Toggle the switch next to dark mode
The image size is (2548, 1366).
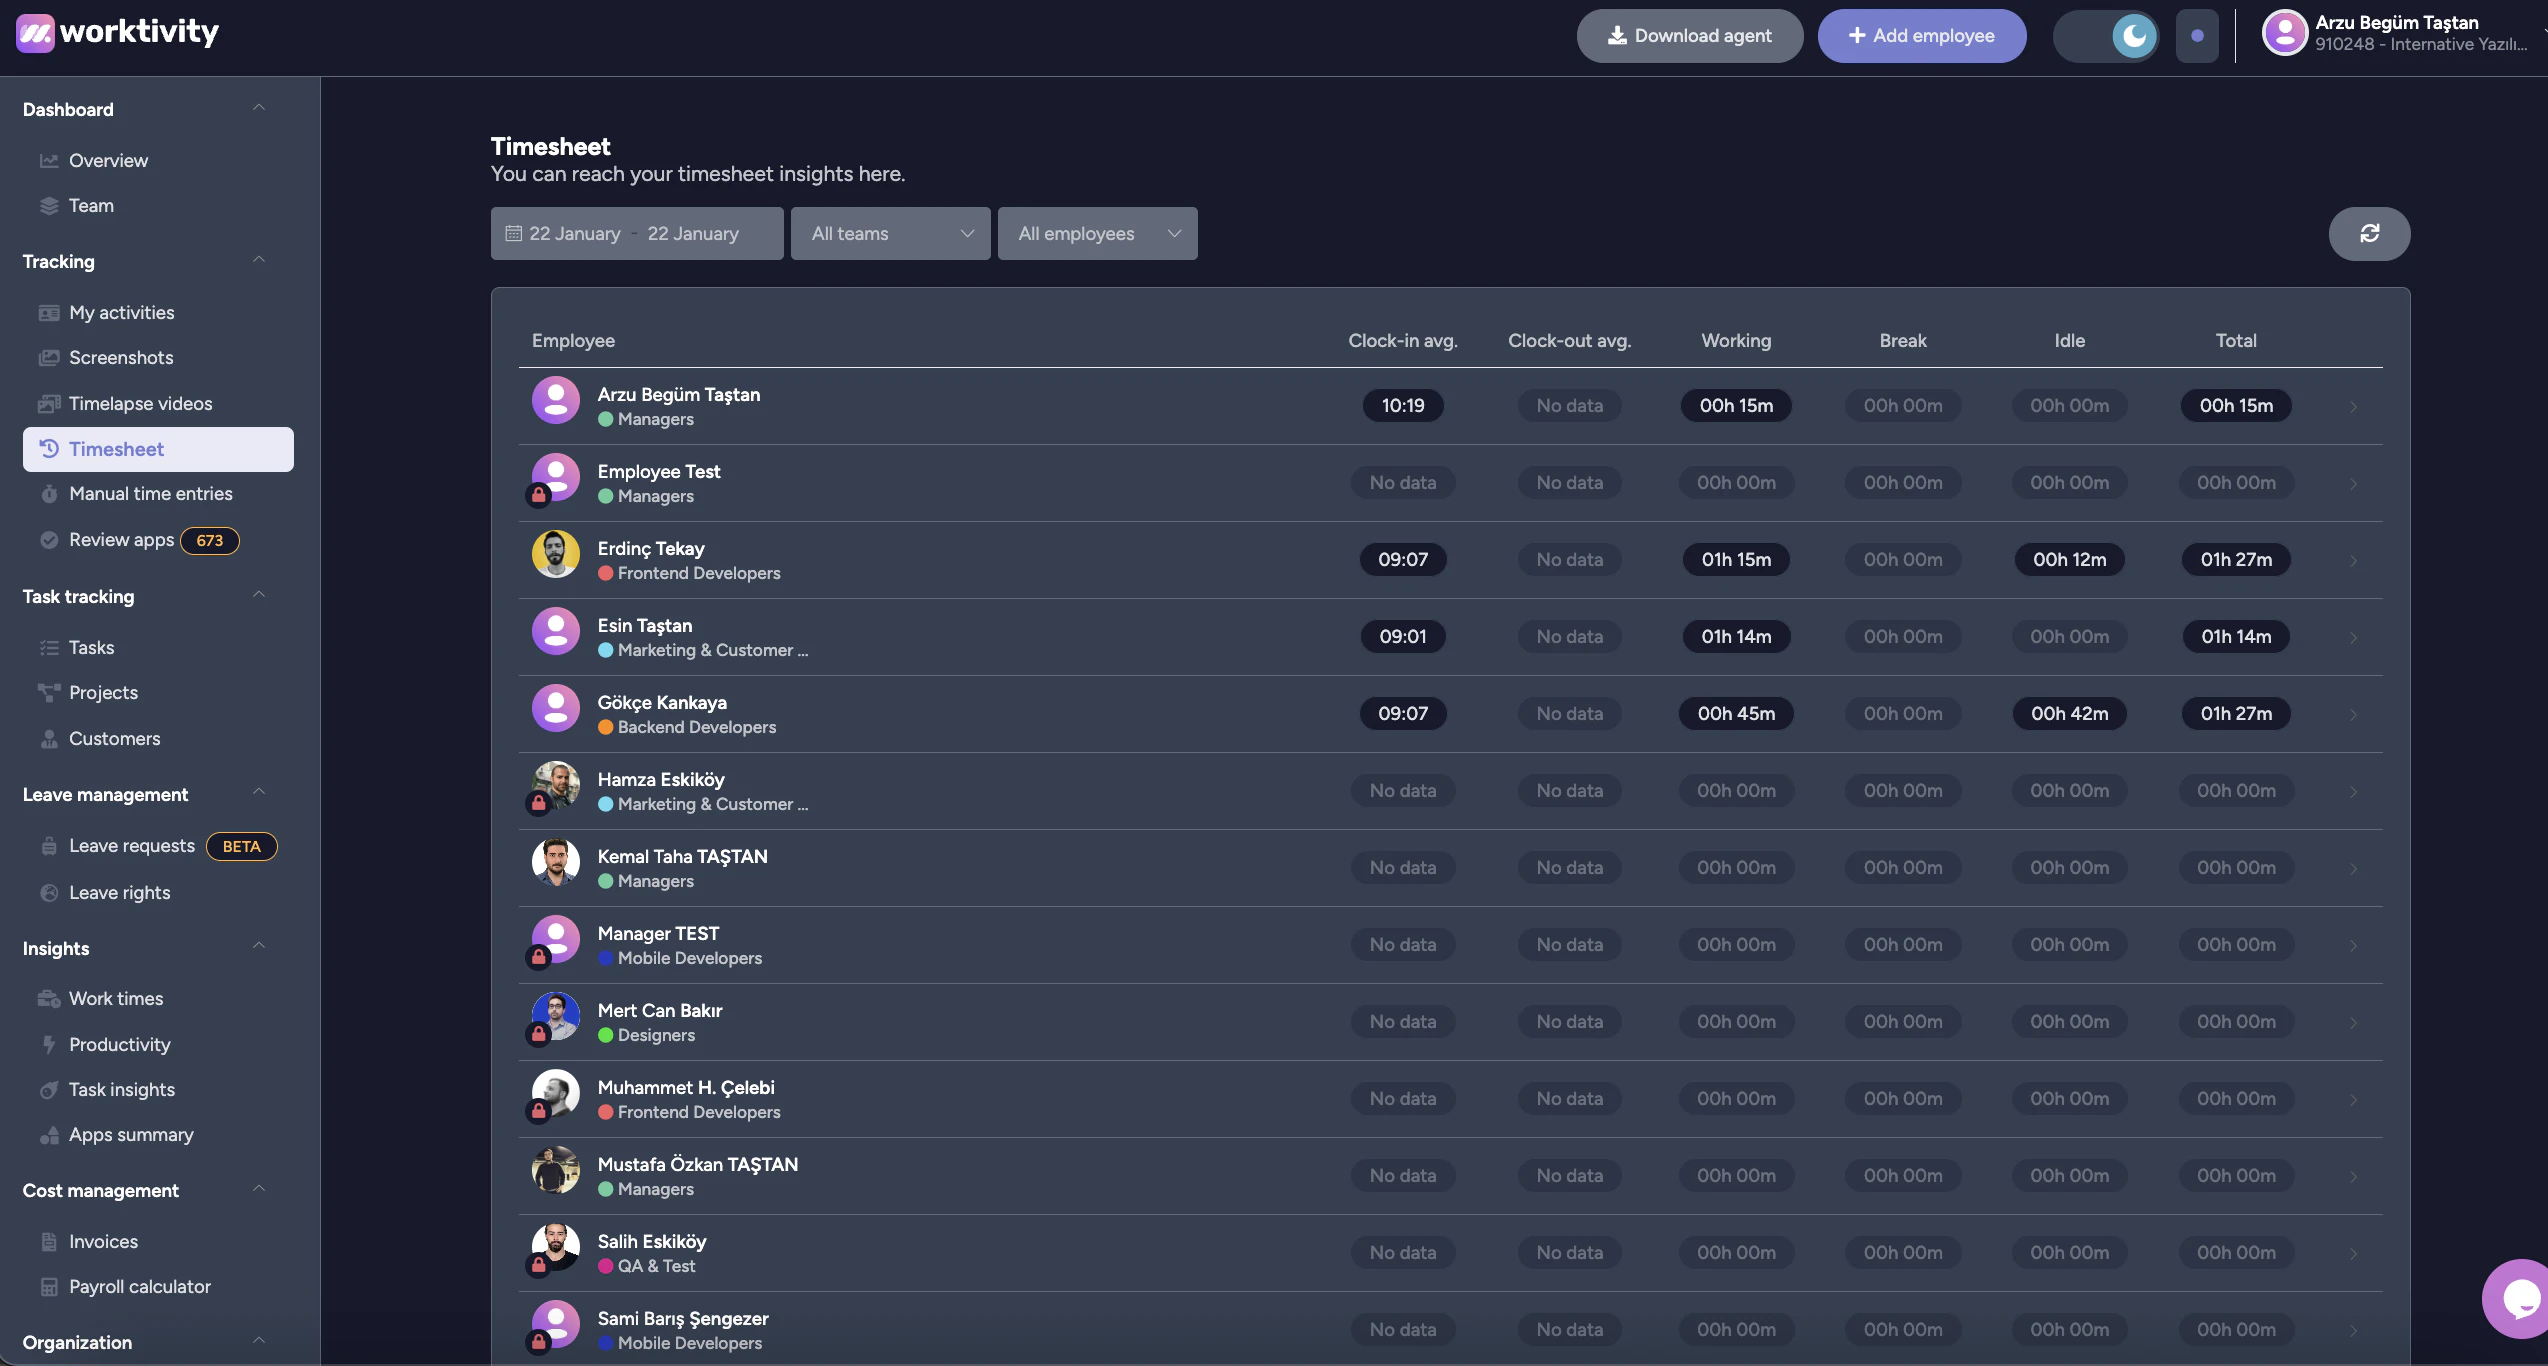(x=2197, y=35)
